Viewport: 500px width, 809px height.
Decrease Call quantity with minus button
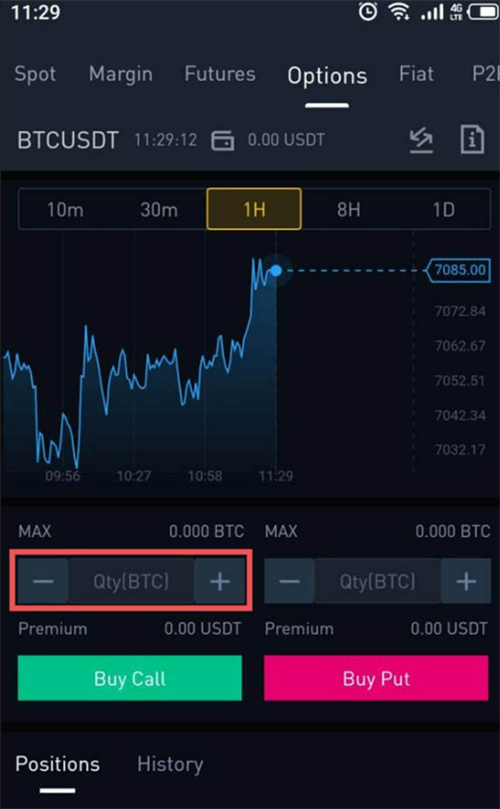[43, 581]
